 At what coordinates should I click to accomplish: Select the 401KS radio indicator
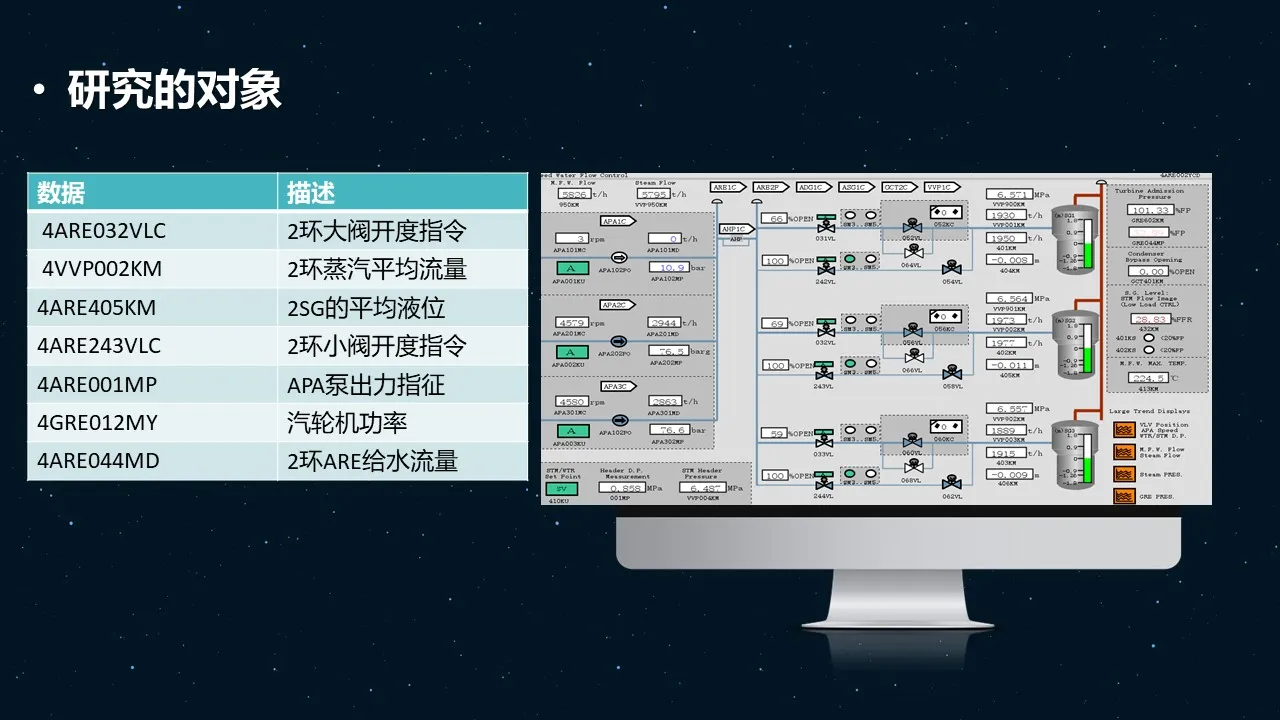click(x=1149, y=338)
